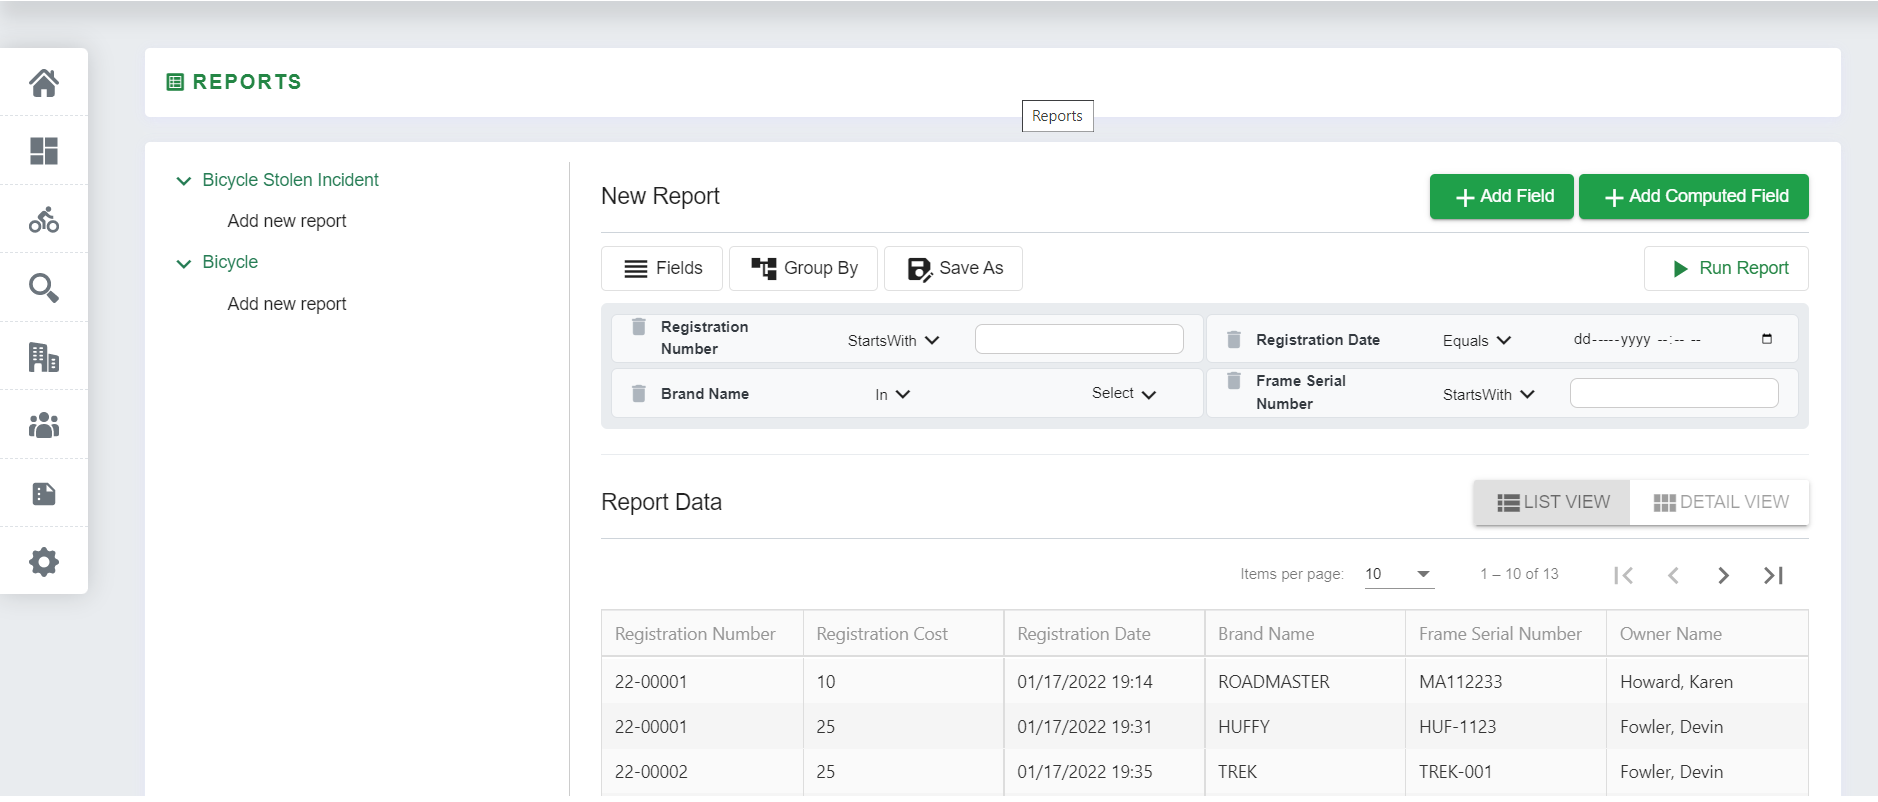Screen dimensions: 1878x802
Task: Go to first page of results
Action: pyautogui.click(x=1624, y=575)
